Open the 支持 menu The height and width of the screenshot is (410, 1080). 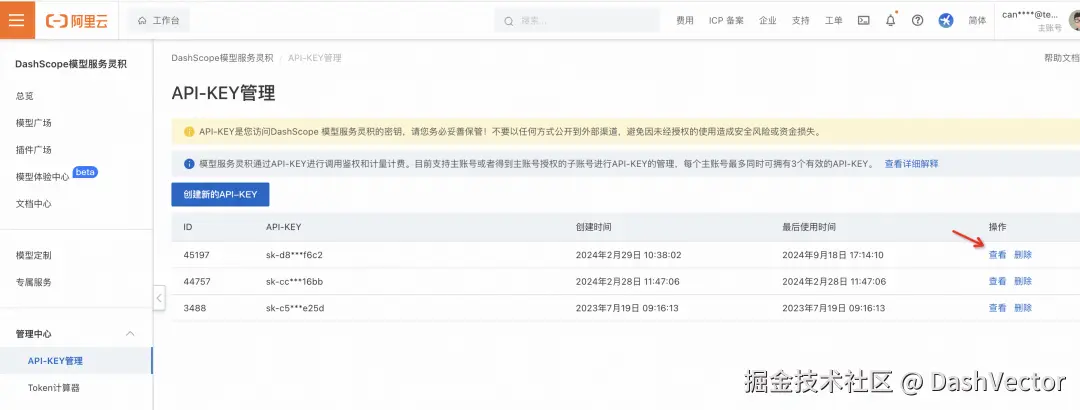(800, 21)
